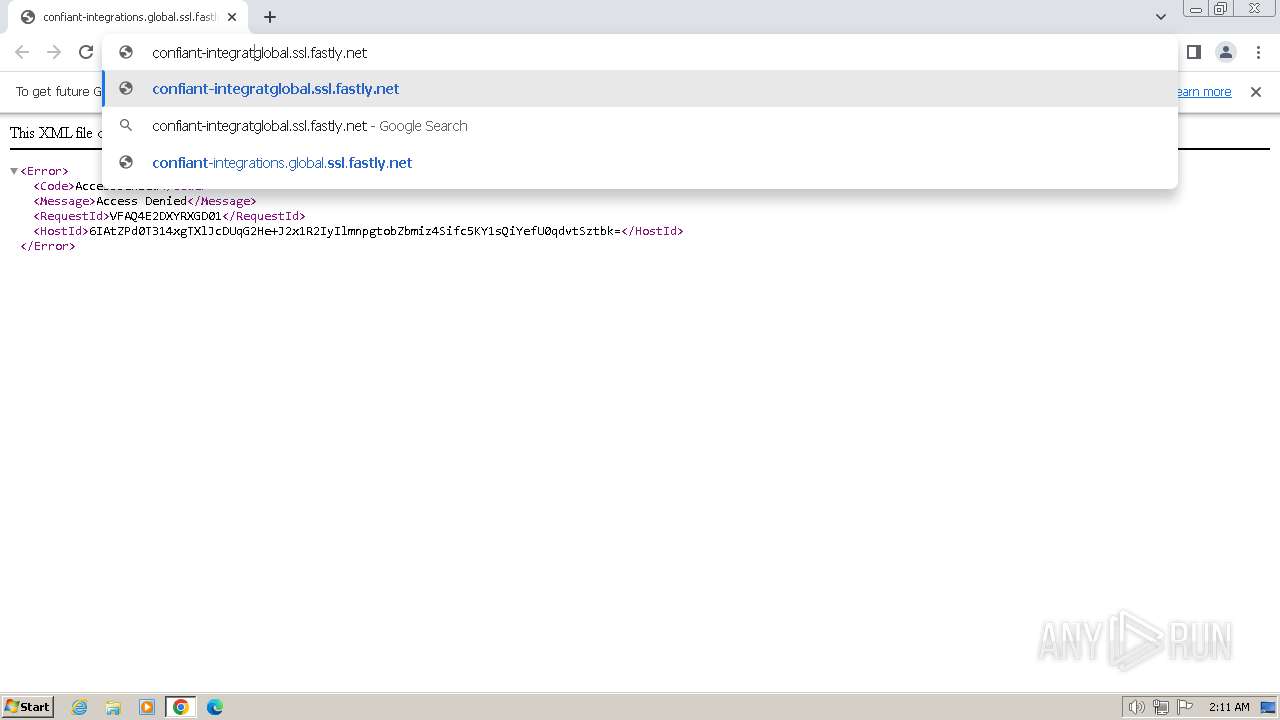Viewport: 1280px width, 720px height.
Task: Choose the Google Search suggestion row
Action: 640,126
